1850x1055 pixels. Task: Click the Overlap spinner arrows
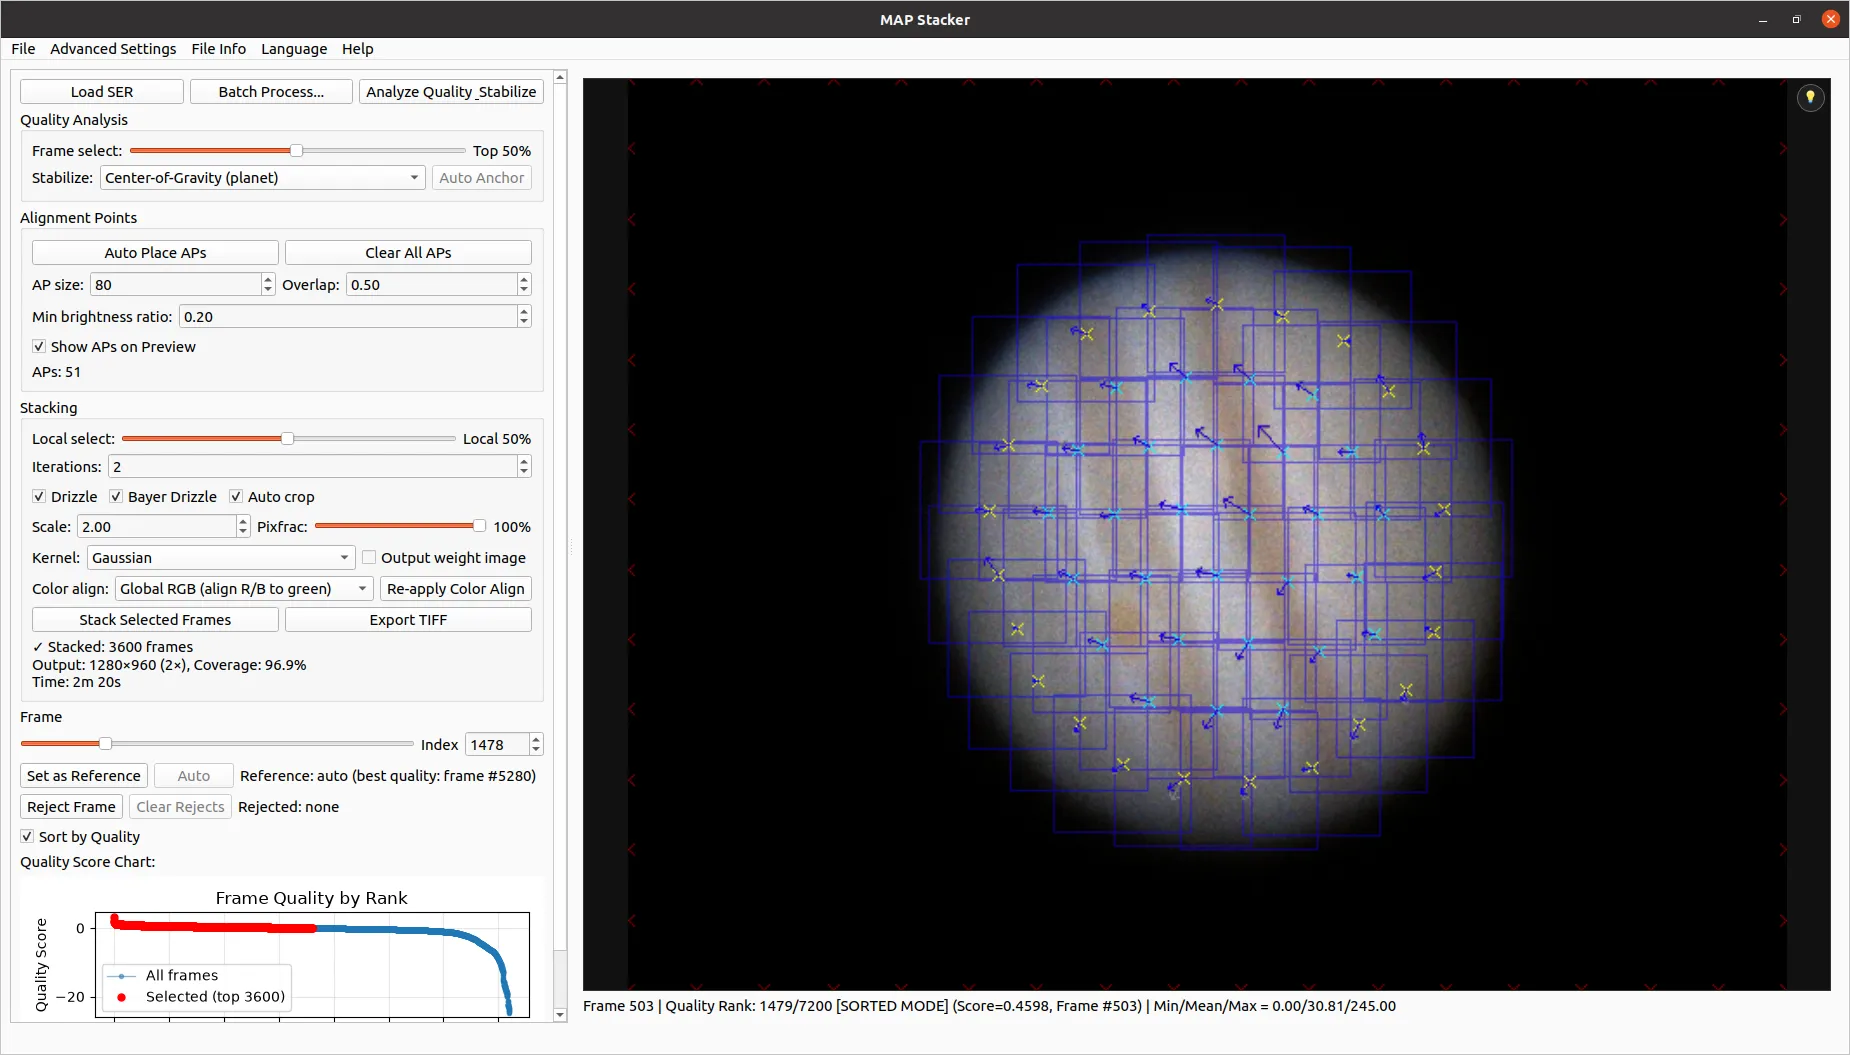point(524,284)
